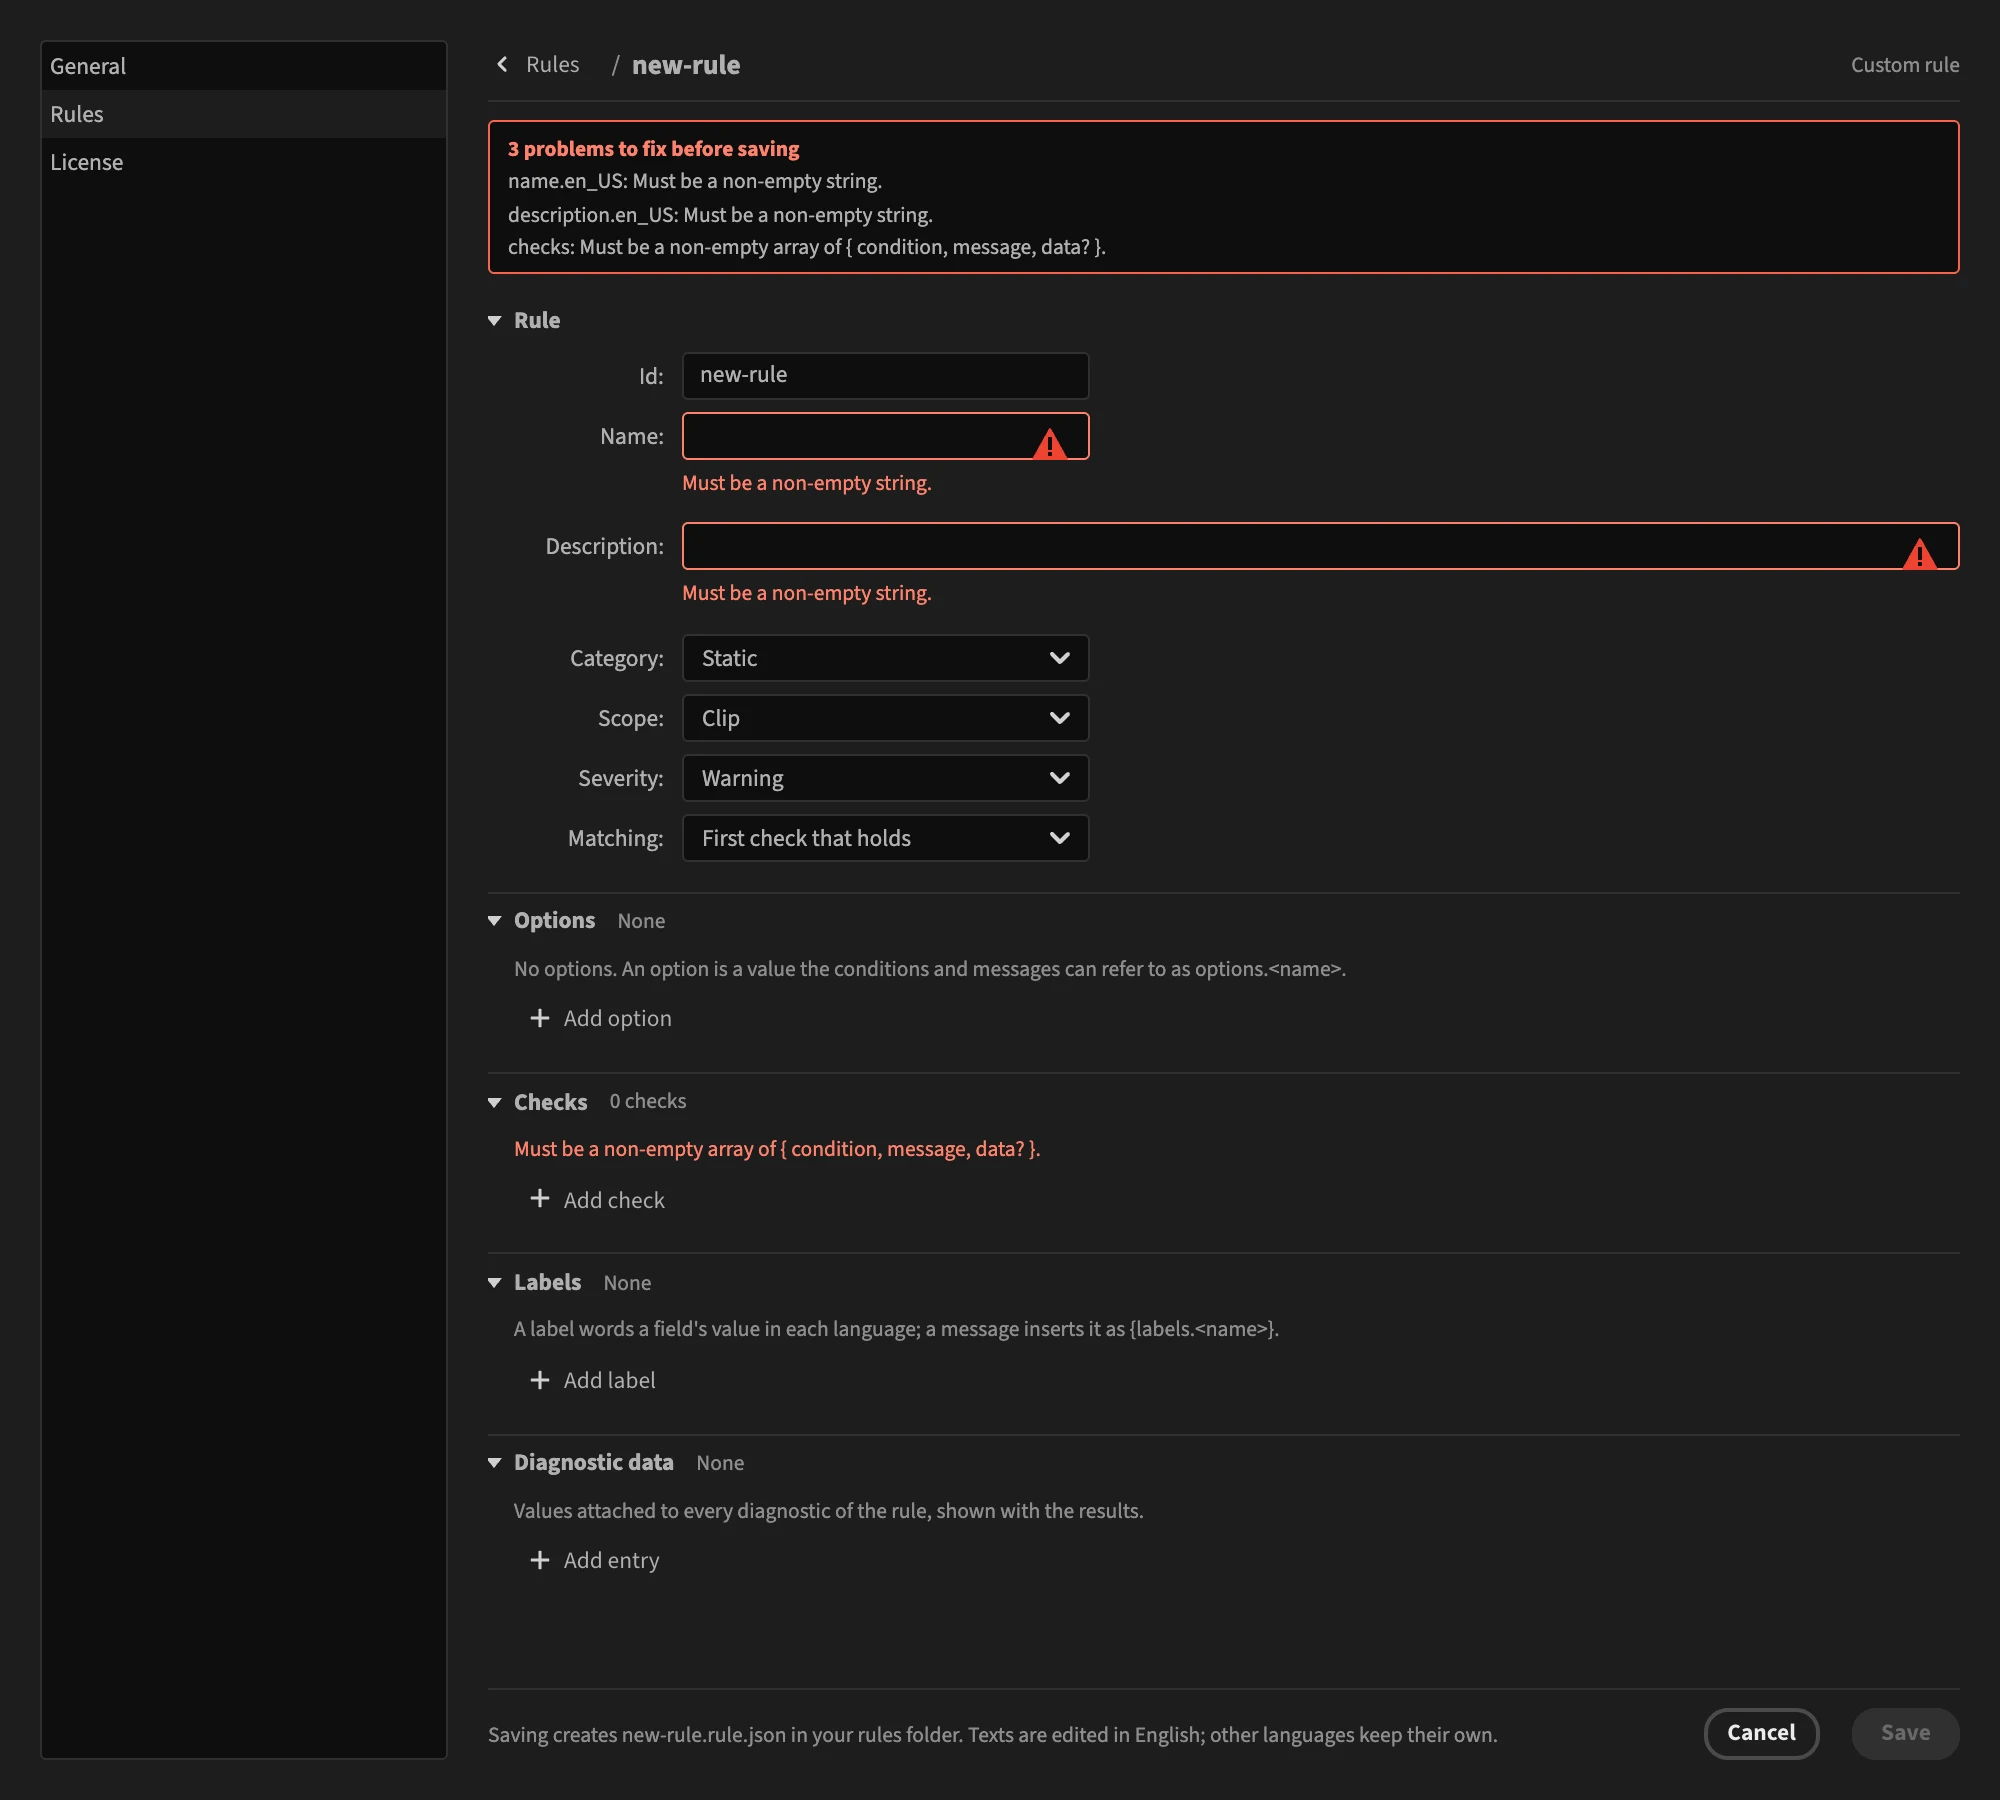Focus the empty Description input field
This screenshot has height=1800, width=2000.
[1320, 546]
